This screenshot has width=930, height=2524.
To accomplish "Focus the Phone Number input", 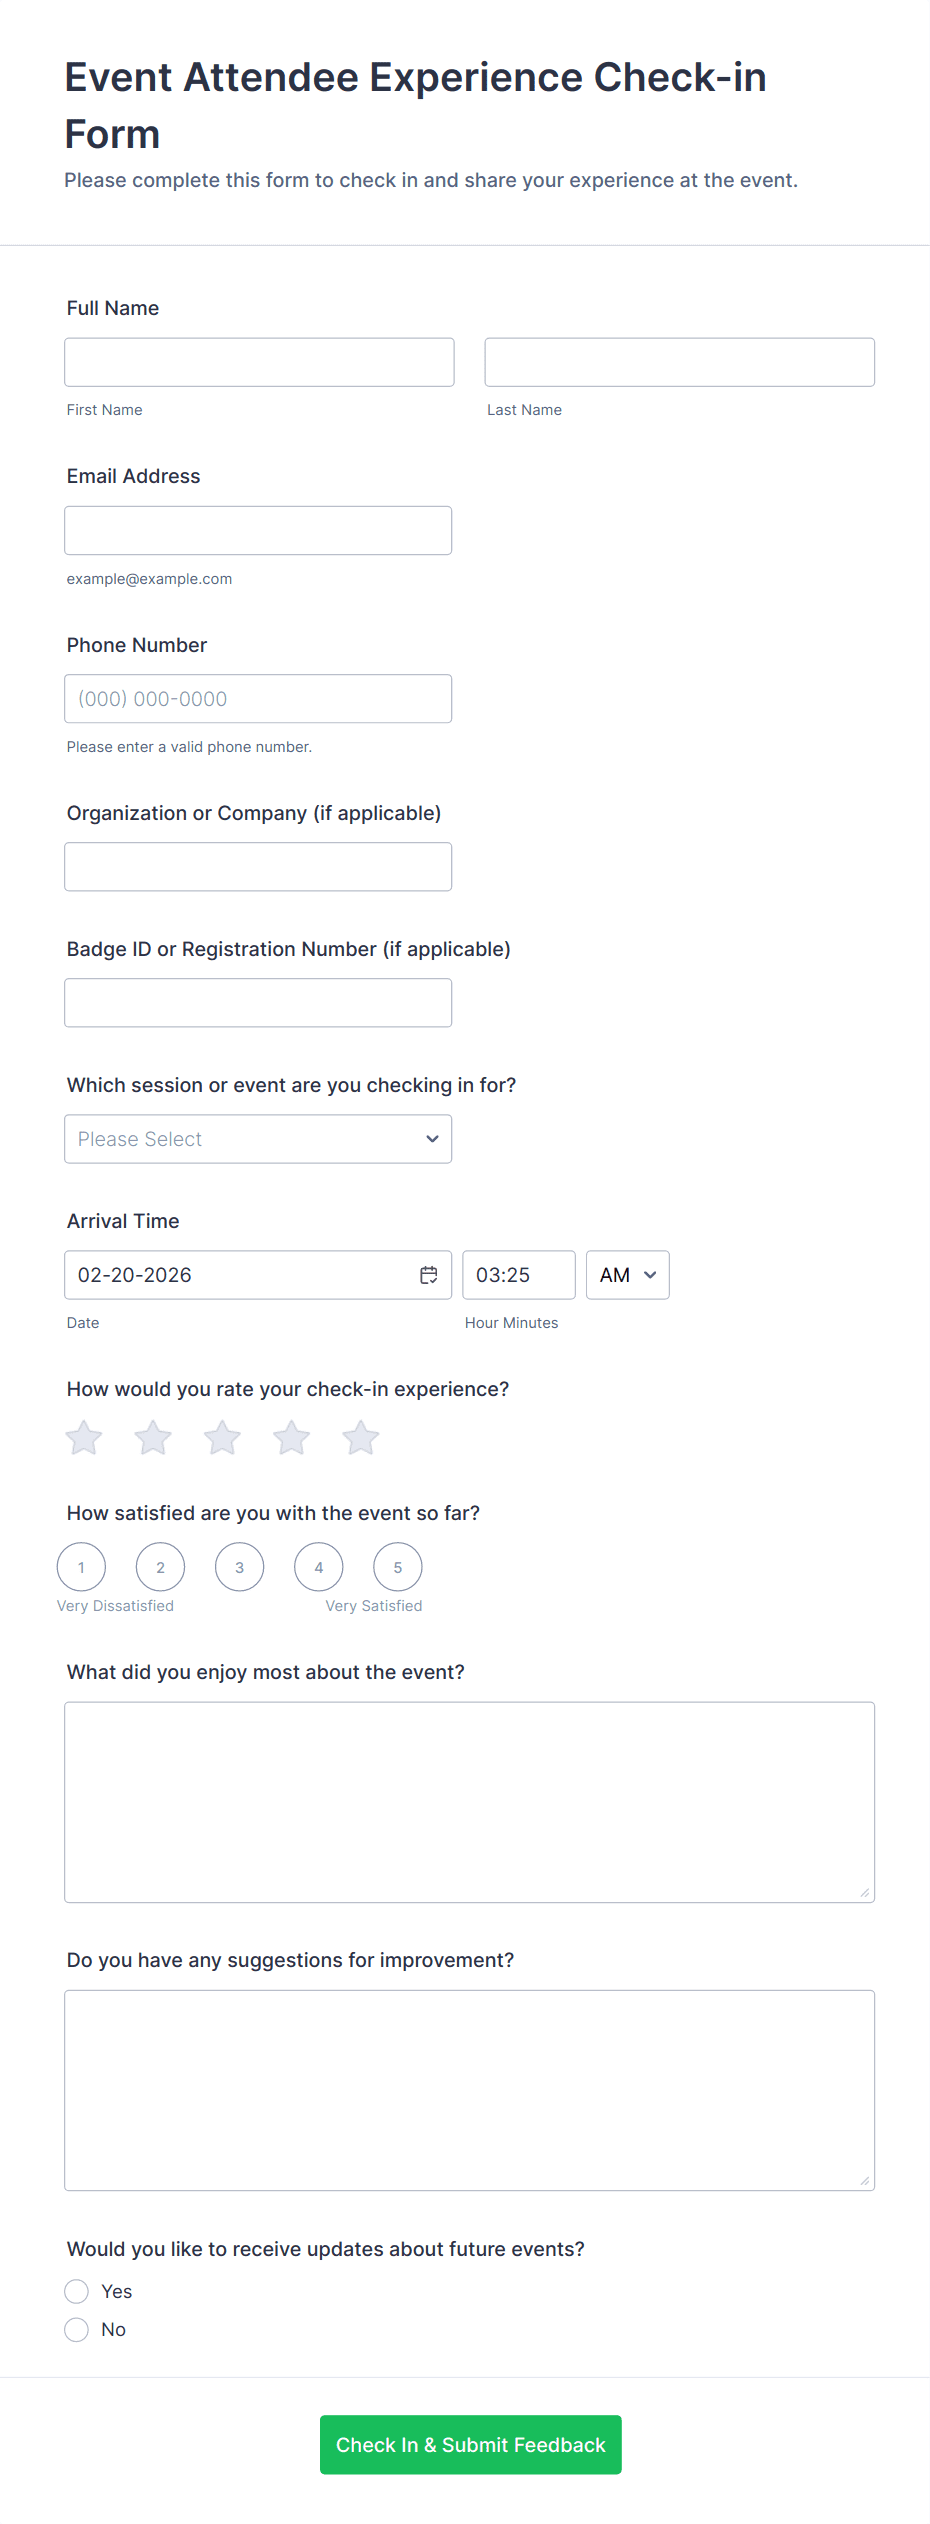I will coord(258,699).
